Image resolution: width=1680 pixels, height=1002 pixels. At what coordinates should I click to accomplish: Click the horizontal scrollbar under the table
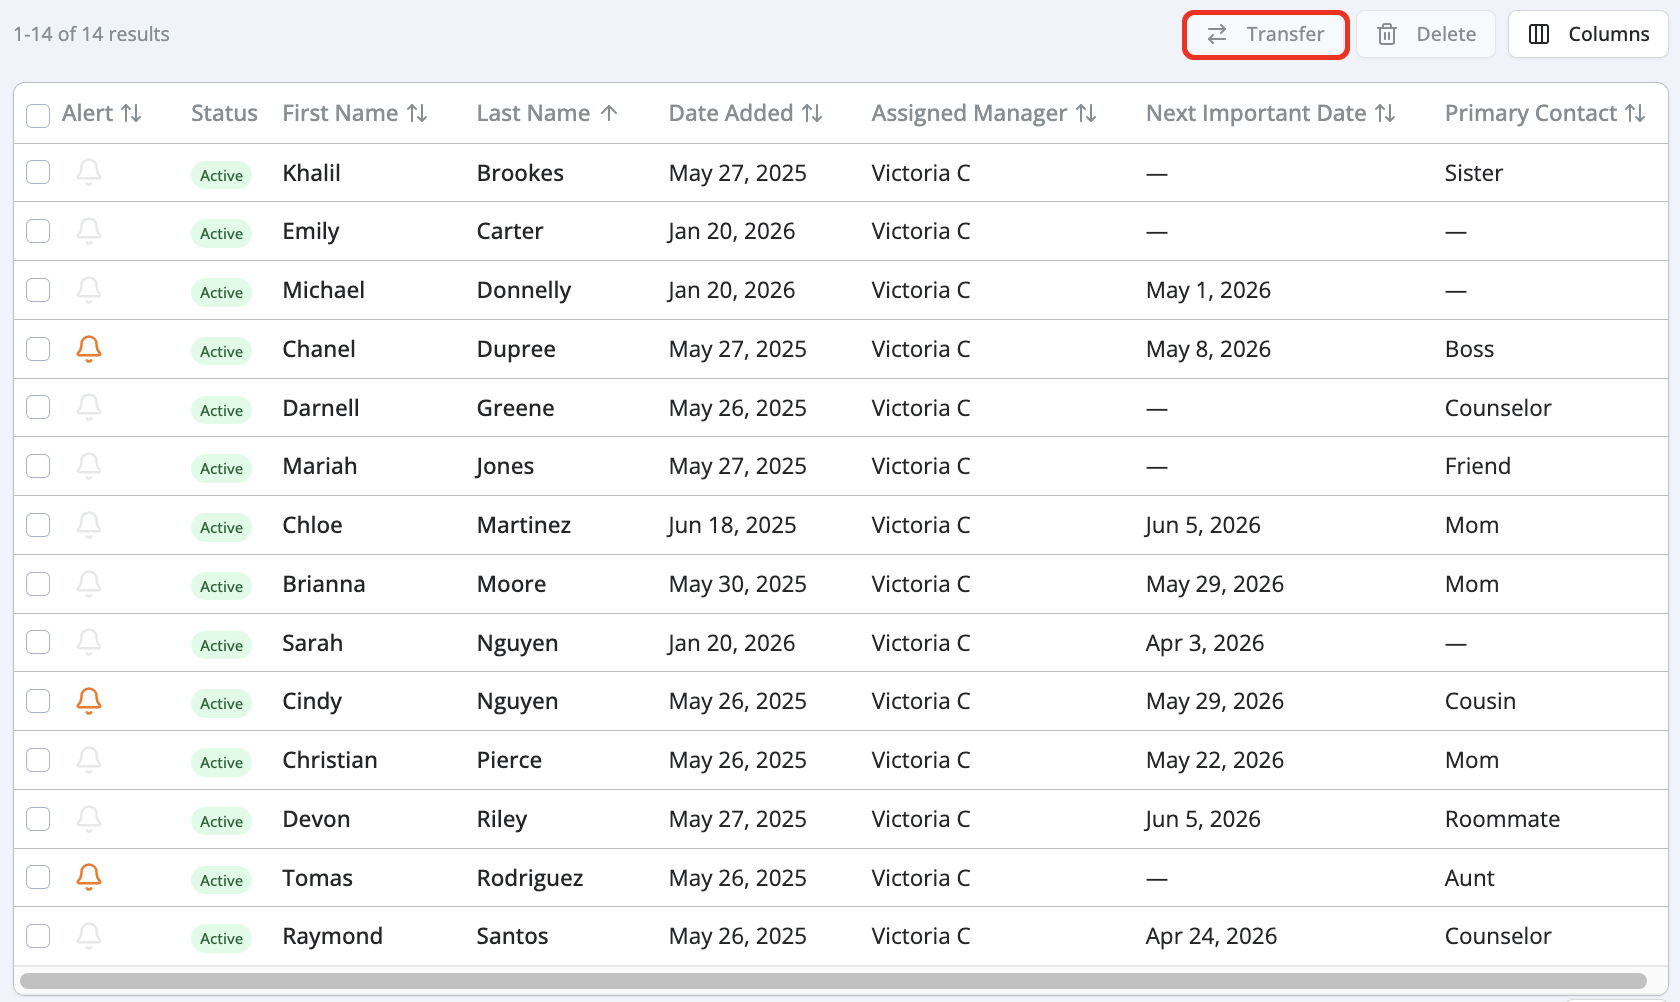(x=832, y=981)
